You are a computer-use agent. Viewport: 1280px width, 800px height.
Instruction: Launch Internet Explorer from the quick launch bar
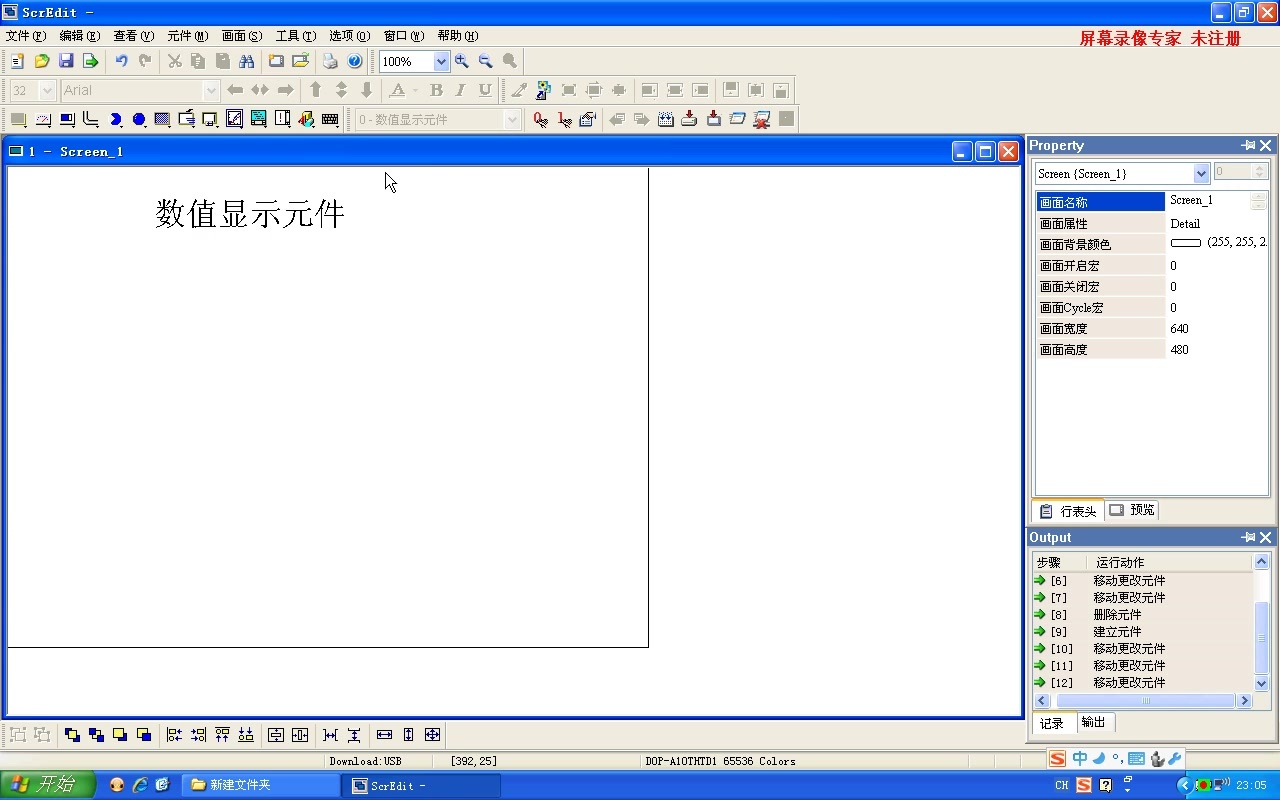[x=140, y=785]
